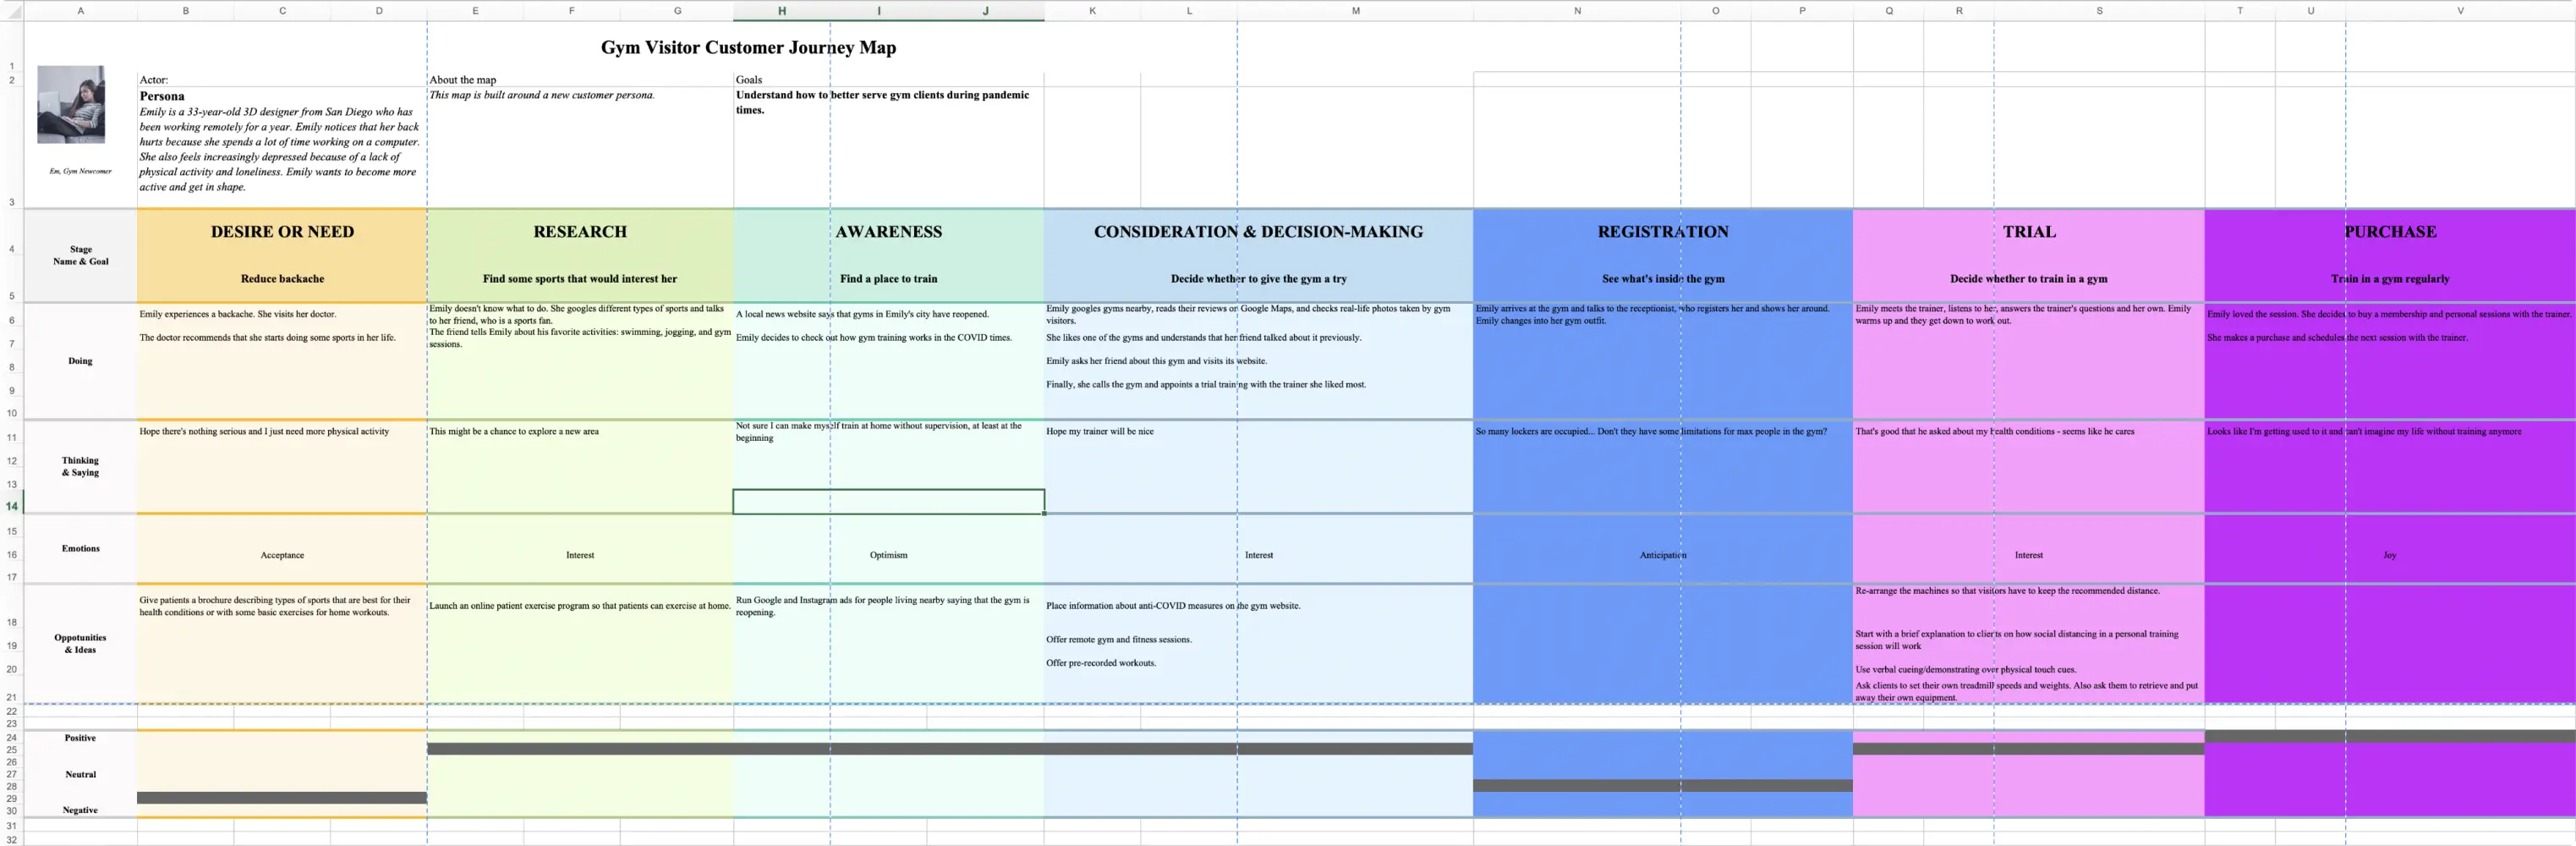Click the 'REGISTRATION' stage header
The width and height of the screenshot is (2576, 846).
tap(1663, 232)
